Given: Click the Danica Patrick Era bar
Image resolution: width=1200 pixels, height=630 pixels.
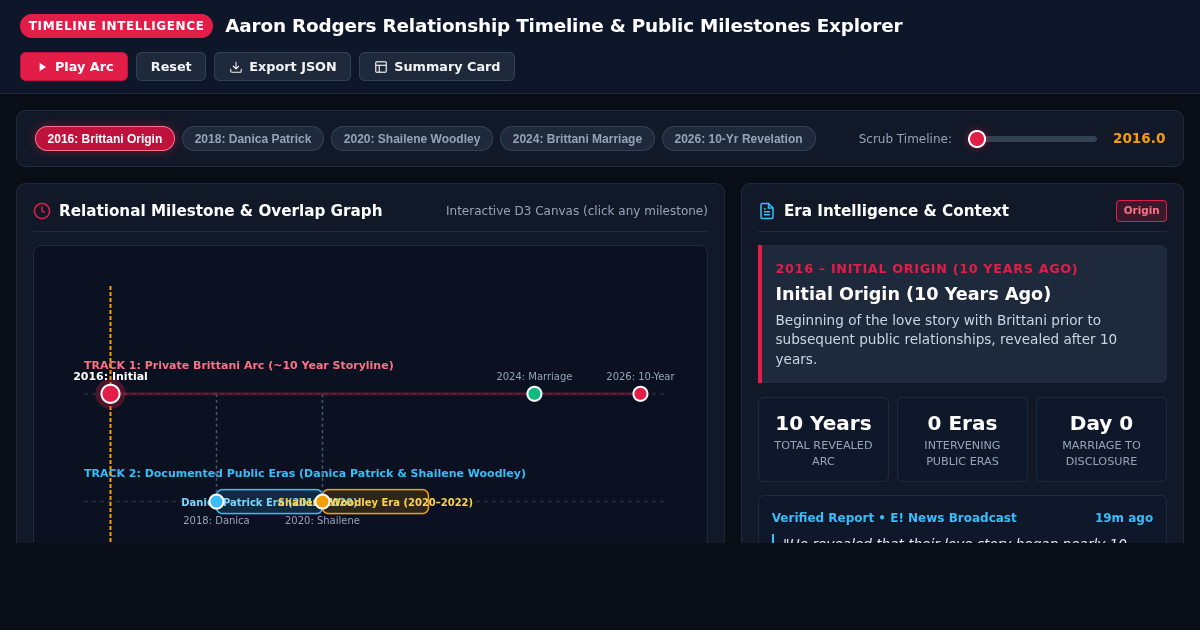Looking at the screenshot, I should click(x=269, y=502).
